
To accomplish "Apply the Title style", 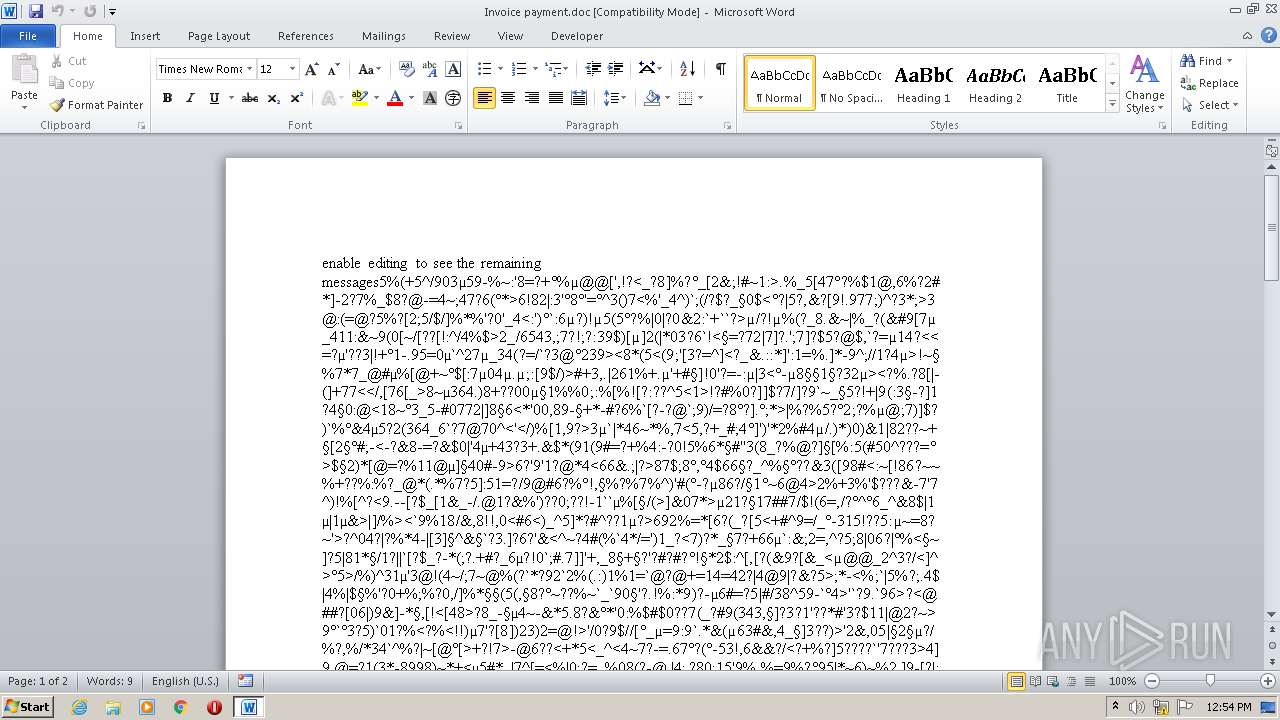I will 1067,83.
